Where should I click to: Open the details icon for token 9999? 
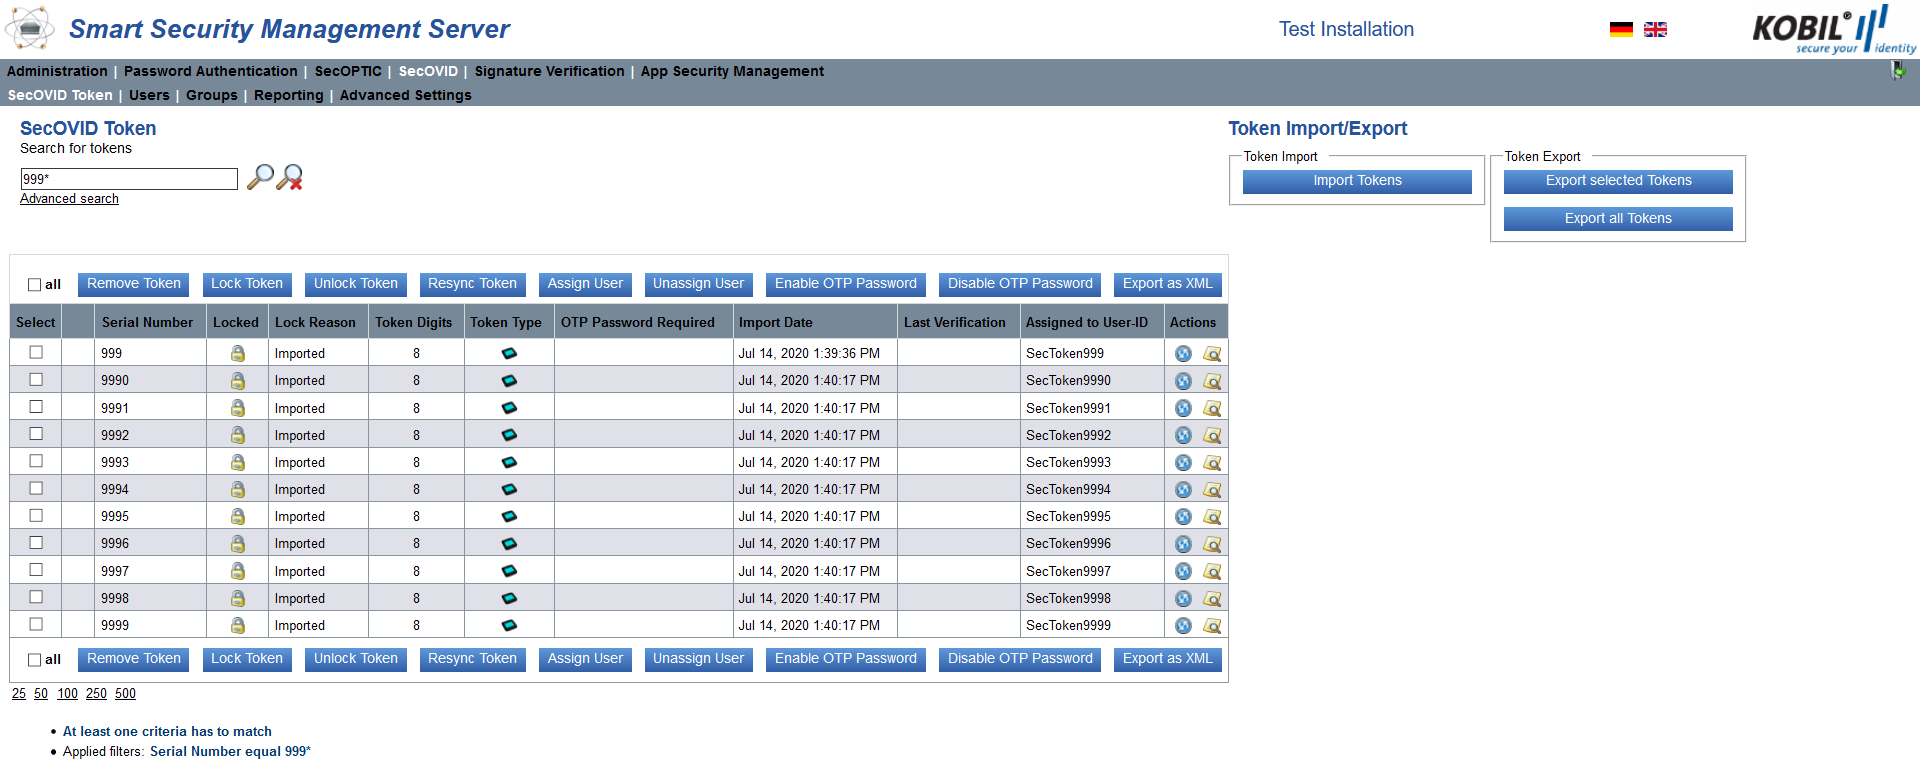[1212, 626]
